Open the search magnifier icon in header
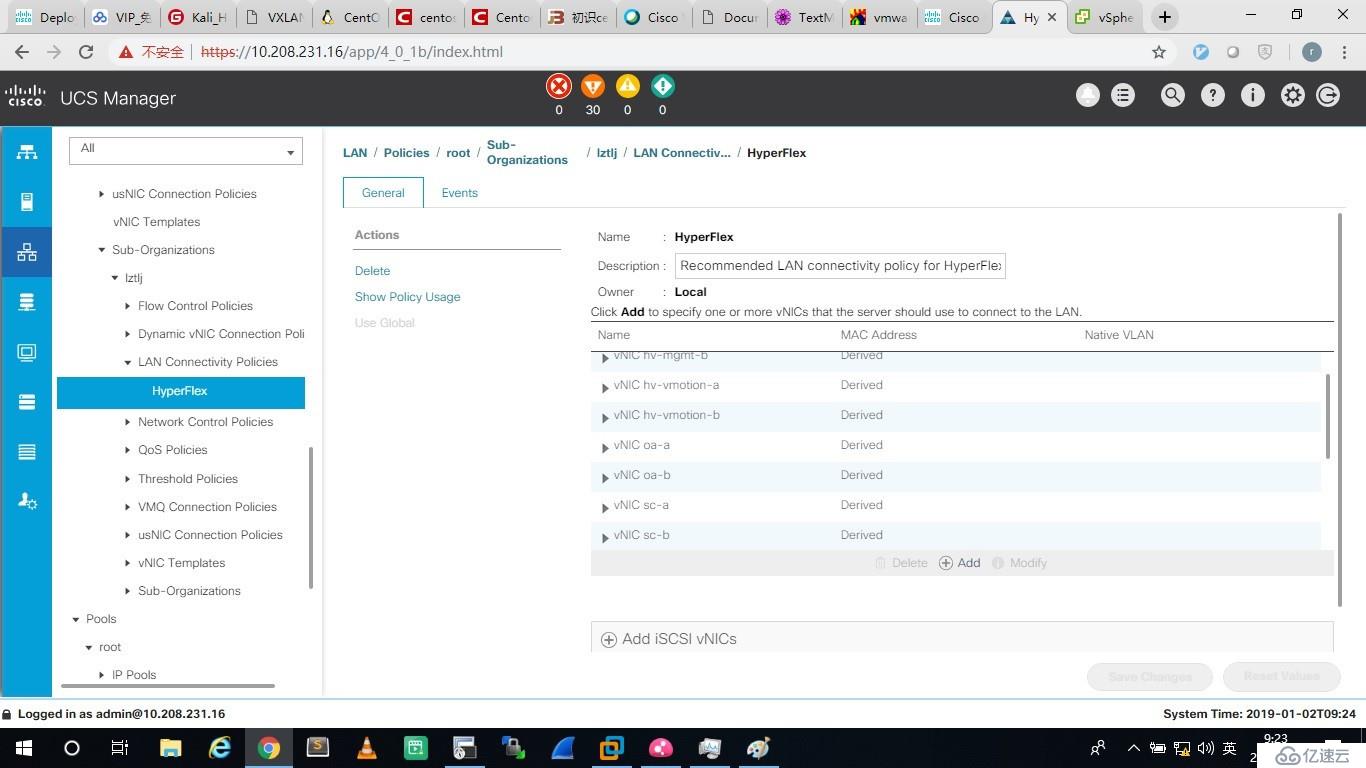 pyautogui.click(x=1172, y=95)
